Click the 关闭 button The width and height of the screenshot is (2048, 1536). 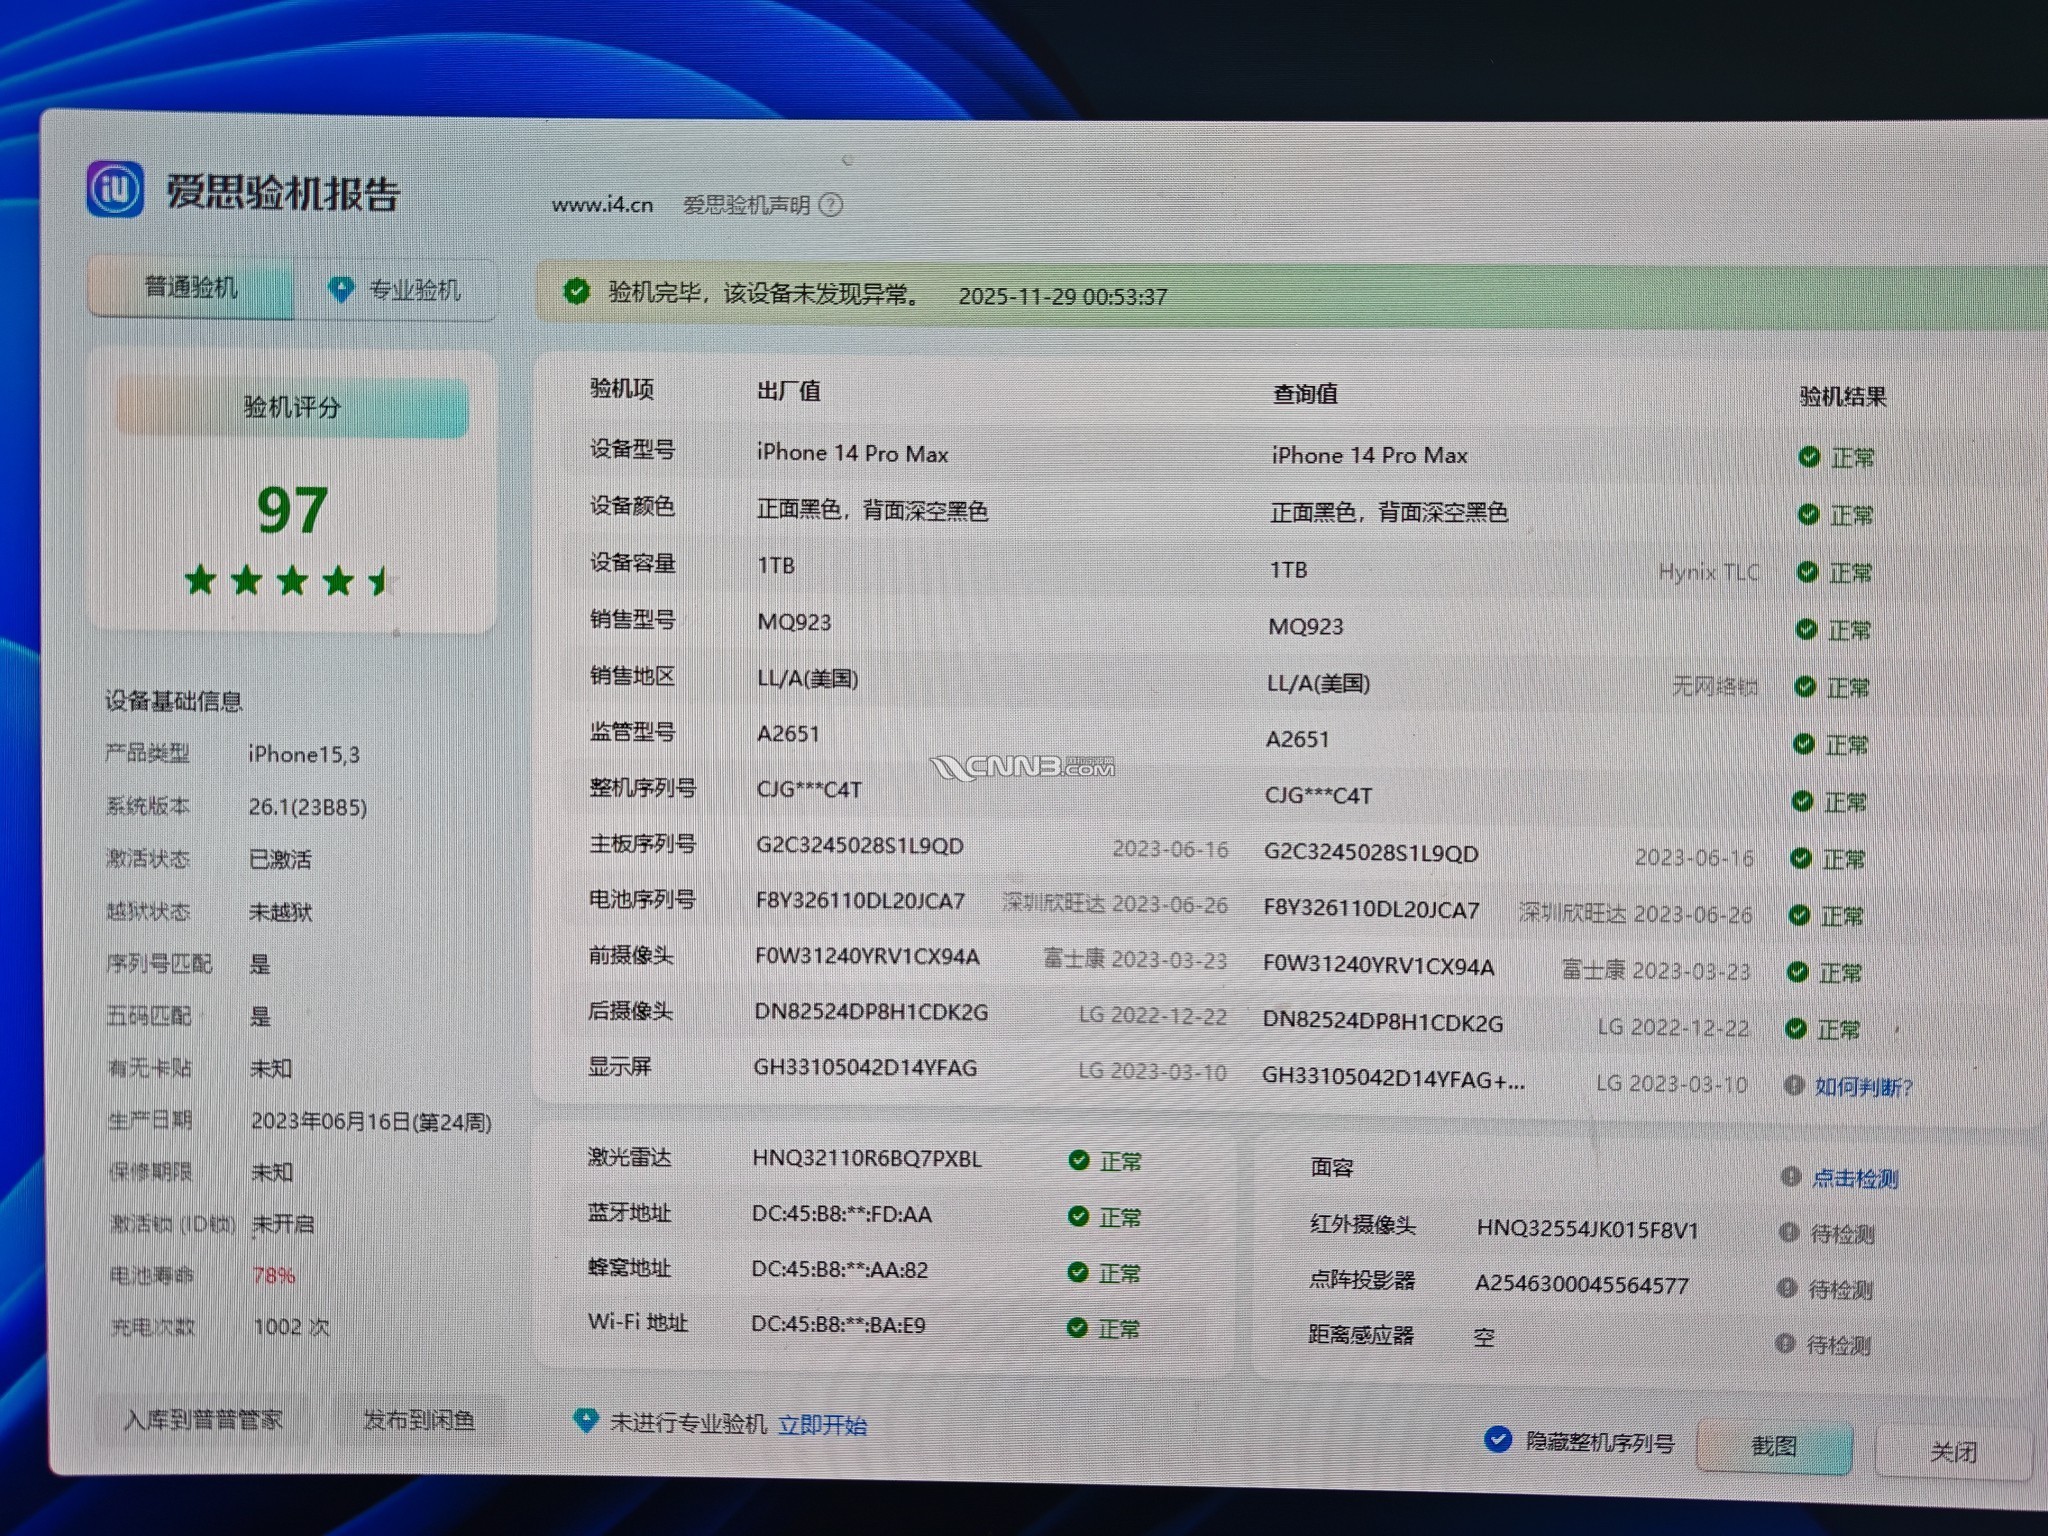coord(1952,1451)
